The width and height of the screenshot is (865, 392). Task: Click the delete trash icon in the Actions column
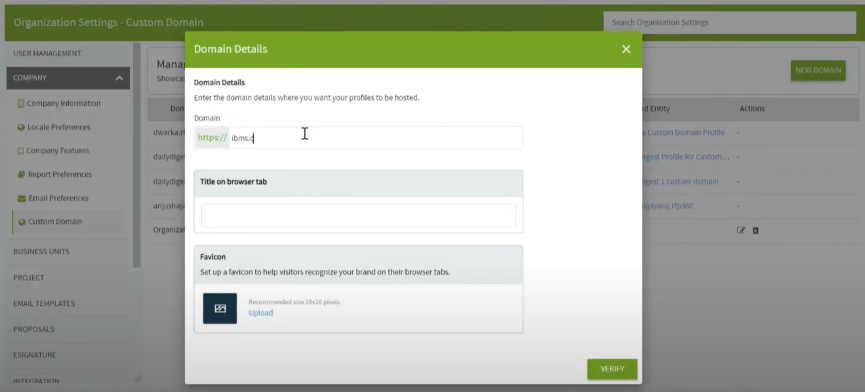[756, 230]
